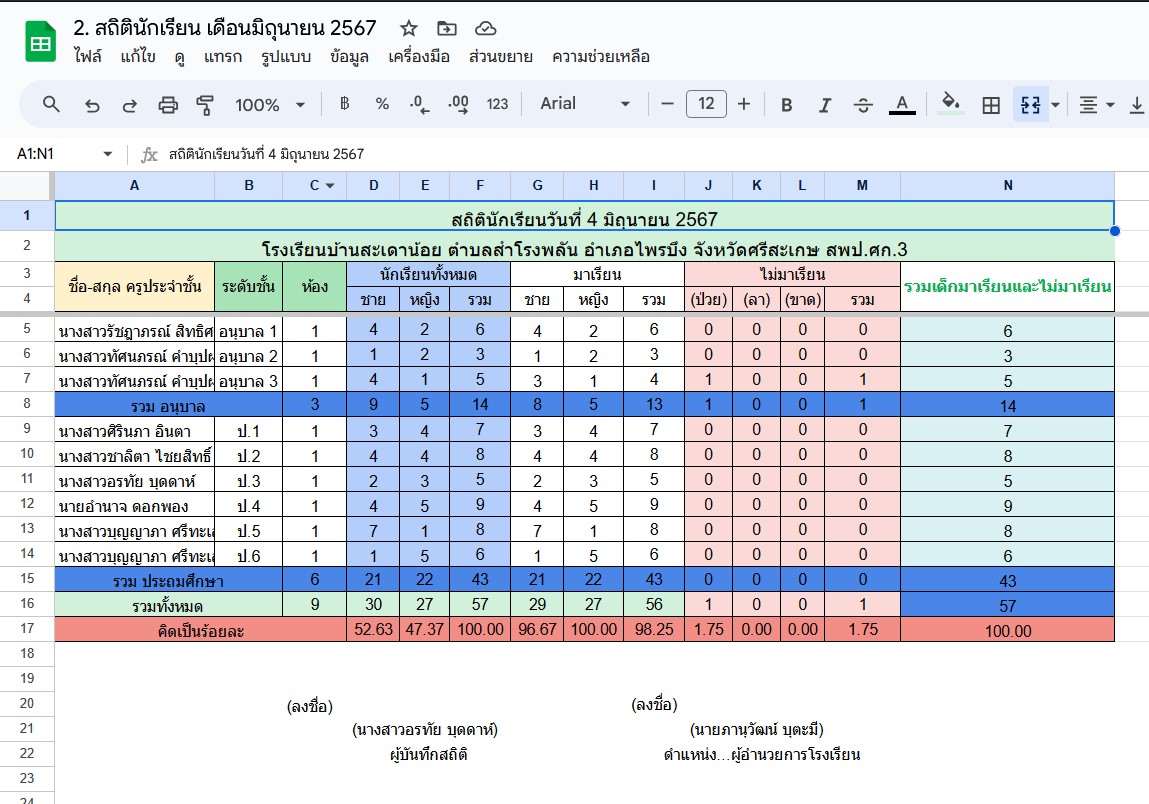This screenshot has width=1149, height=804.
Task: Select row 8 header
Action: (x=27, y=404)
